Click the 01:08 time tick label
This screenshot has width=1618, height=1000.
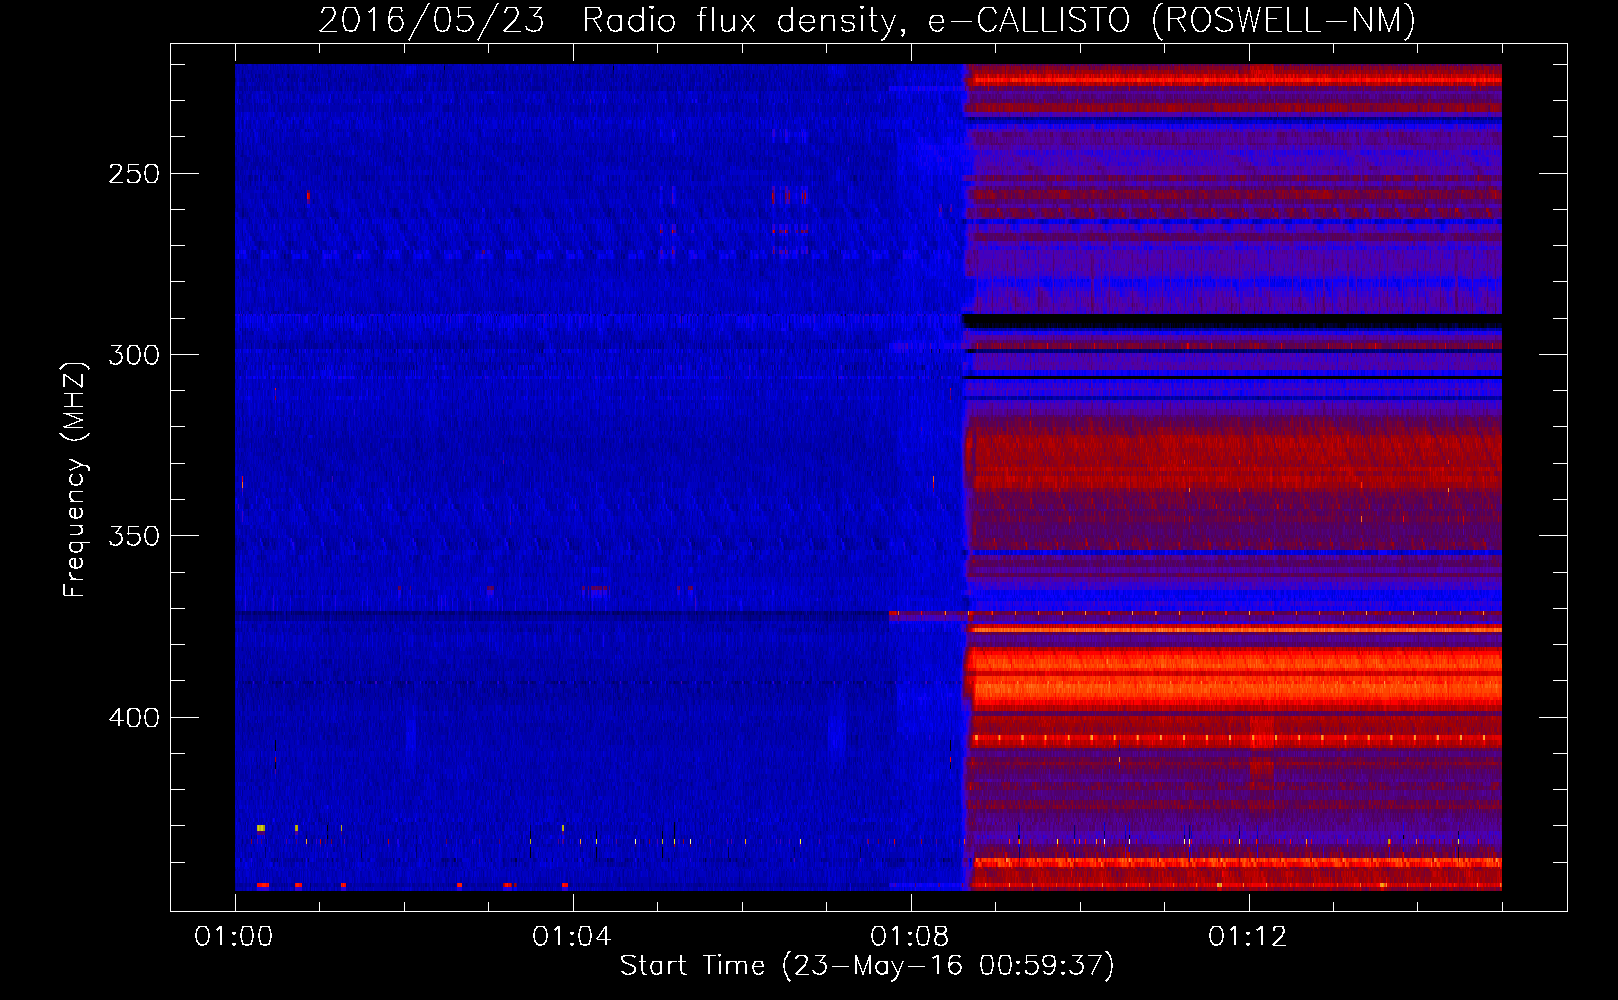910,937
